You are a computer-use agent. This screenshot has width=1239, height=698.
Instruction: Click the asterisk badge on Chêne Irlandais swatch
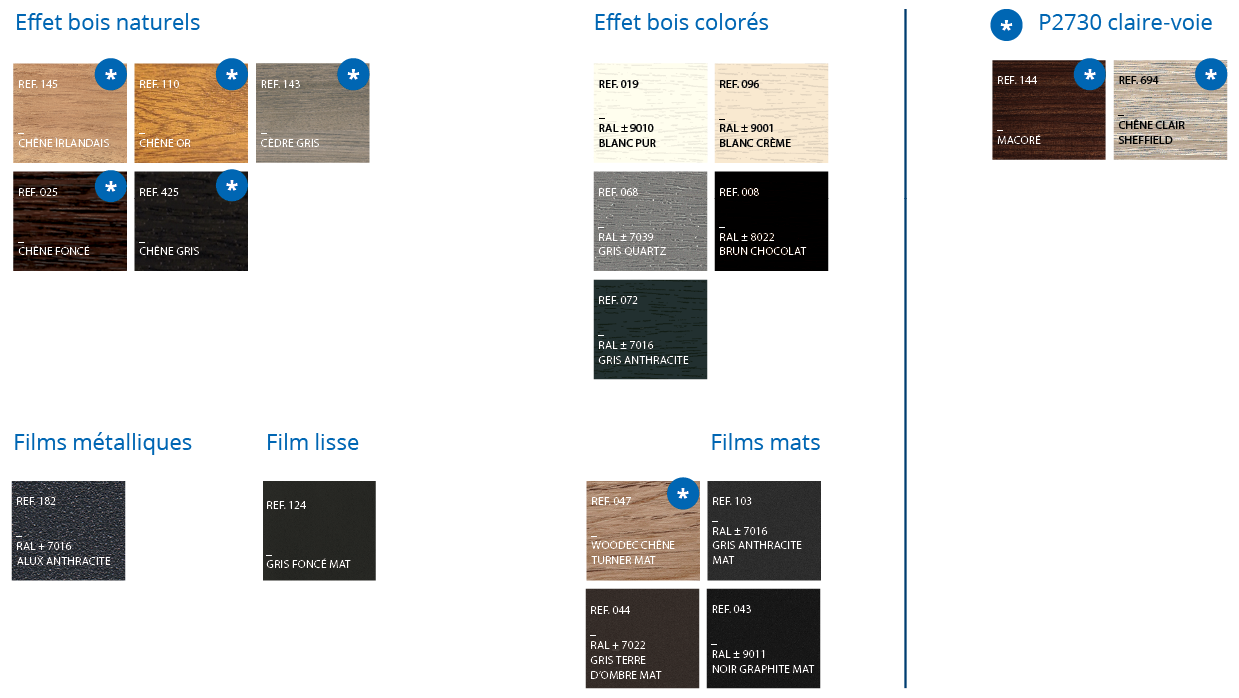111,75
